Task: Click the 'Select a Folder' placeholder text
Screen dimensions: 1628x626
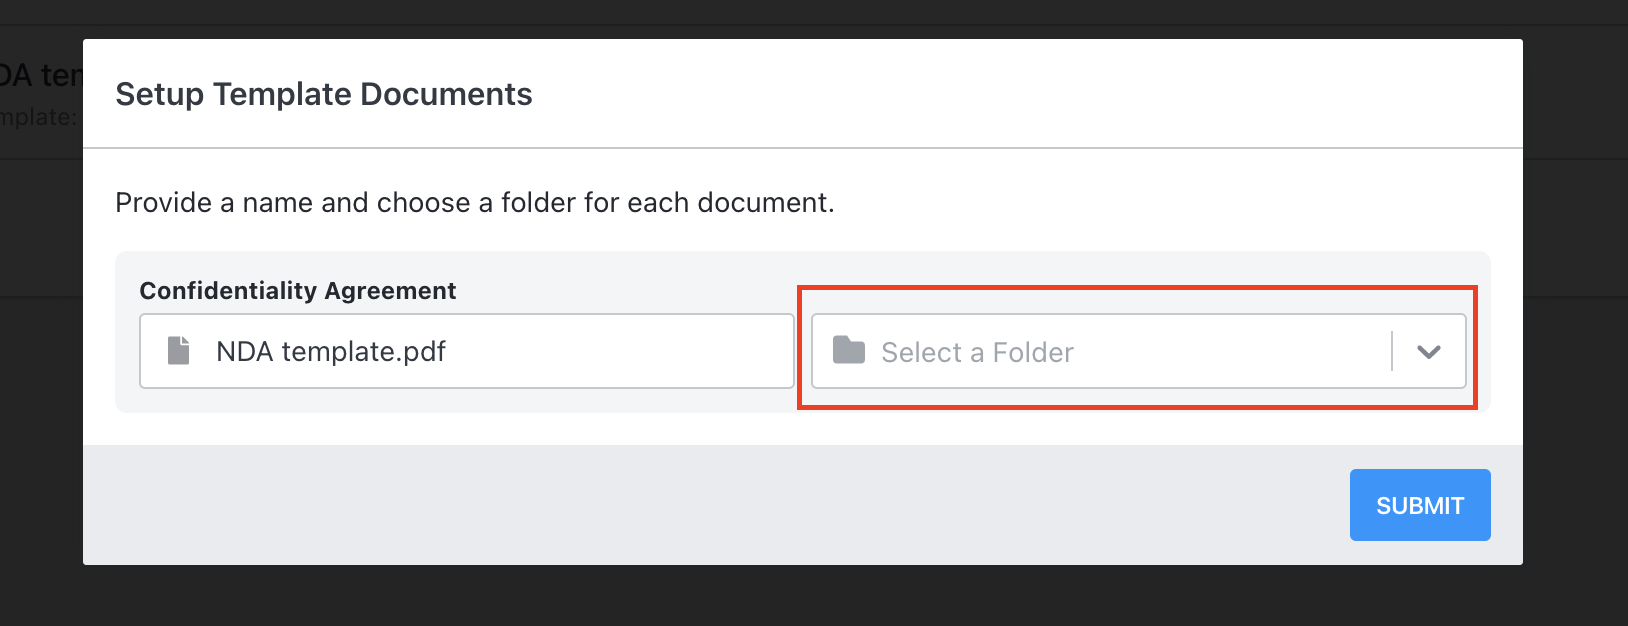Action: 977,352
